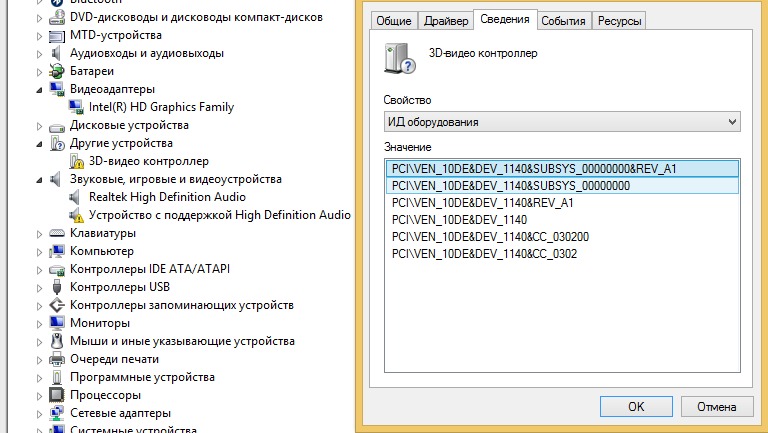
Task: Select value PCI\VEN_10DE&DEV_1140&REV_A1
Action: click(x=482, y=203)
